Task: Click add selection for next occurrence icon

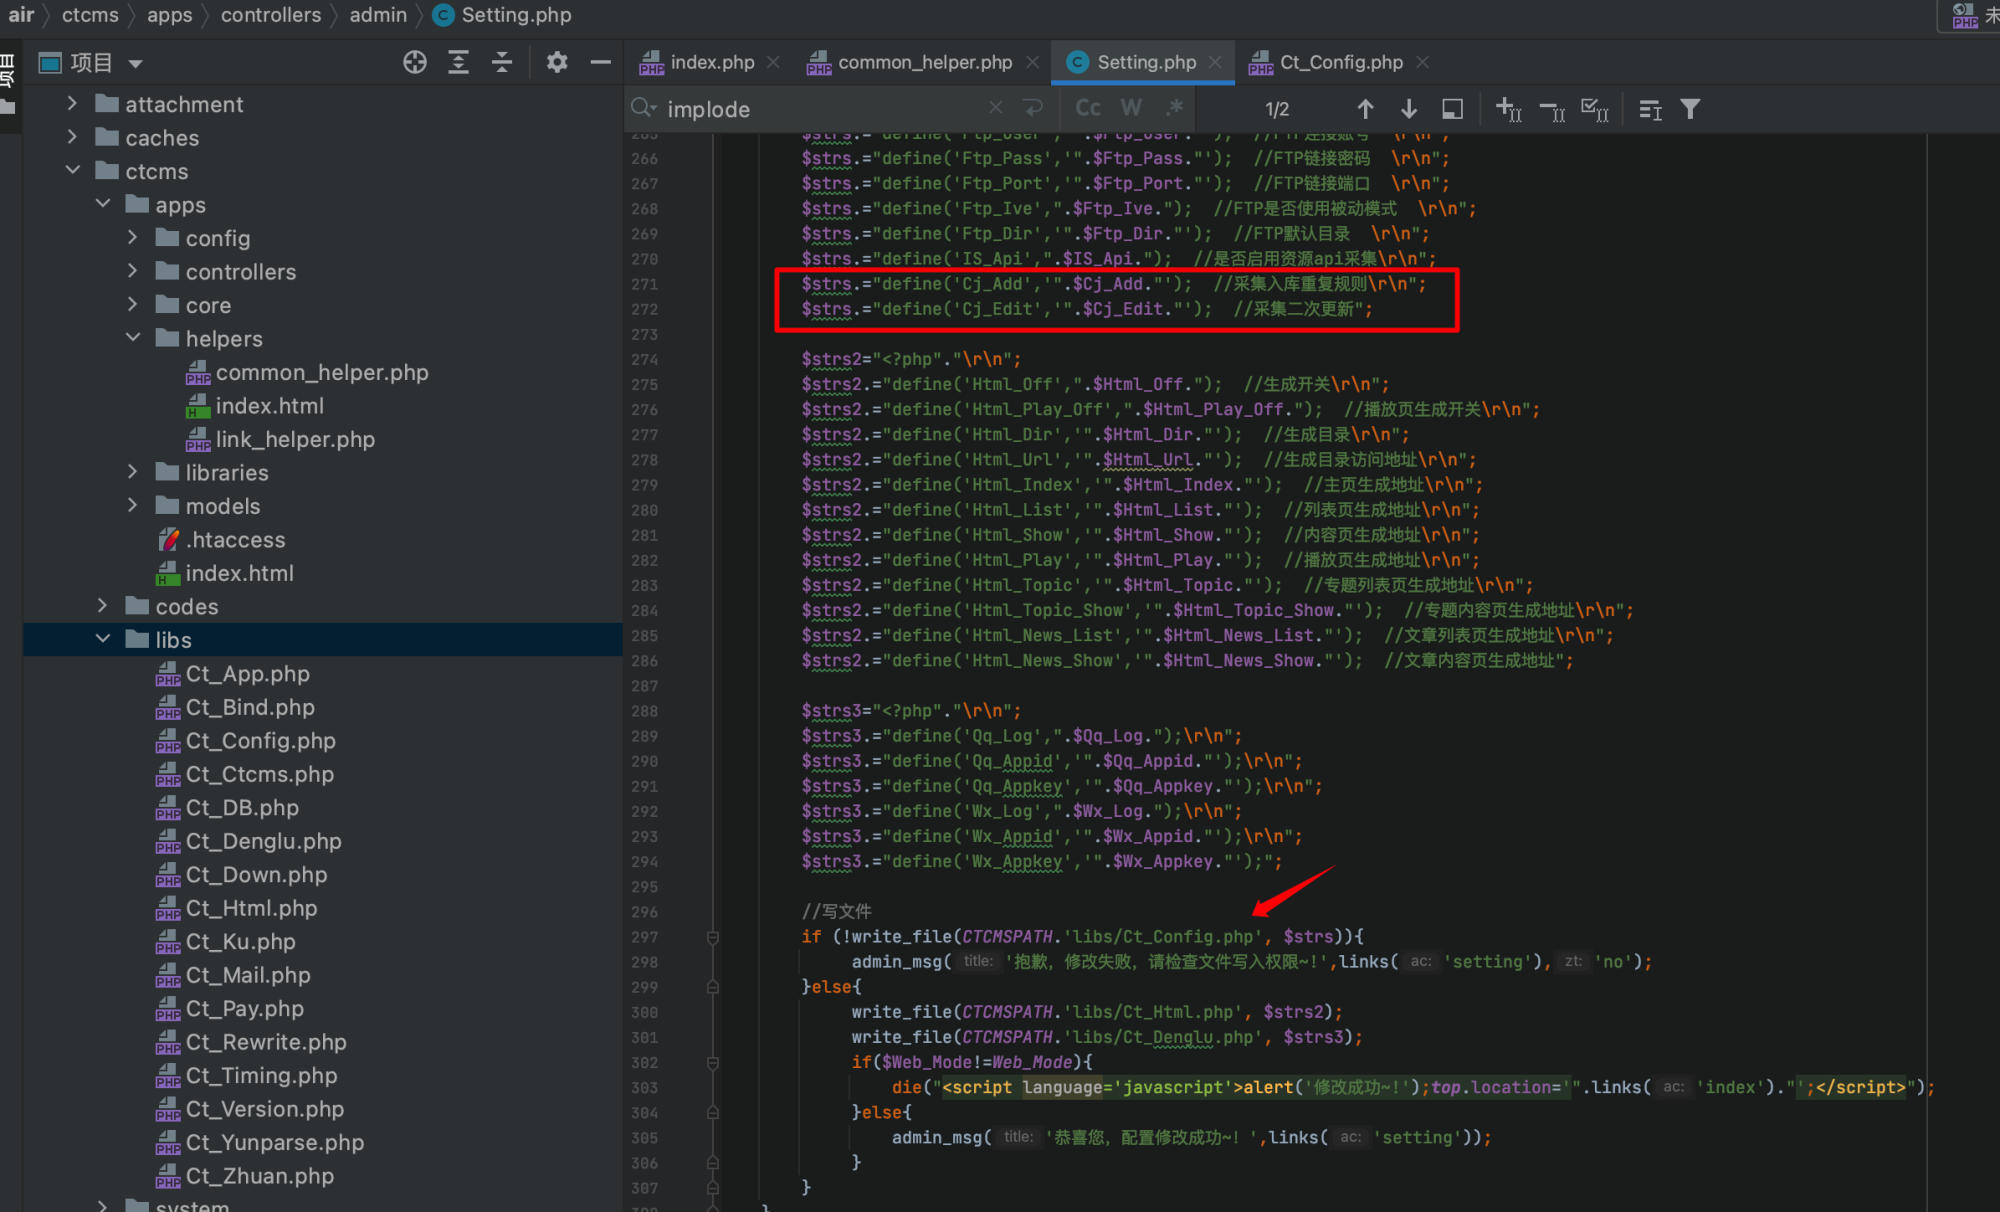Action: (x=1508, y=109)
